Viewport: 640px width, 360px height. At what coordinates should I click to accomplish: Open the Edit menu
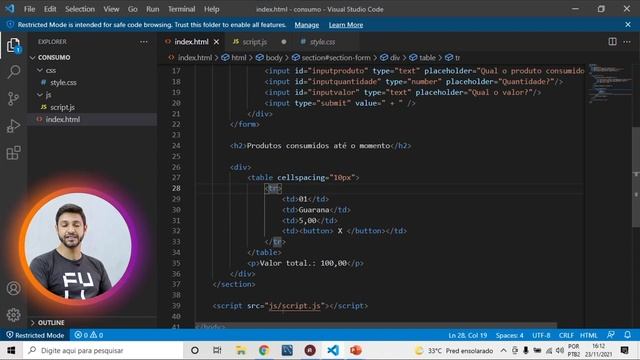tap(50, 9)
